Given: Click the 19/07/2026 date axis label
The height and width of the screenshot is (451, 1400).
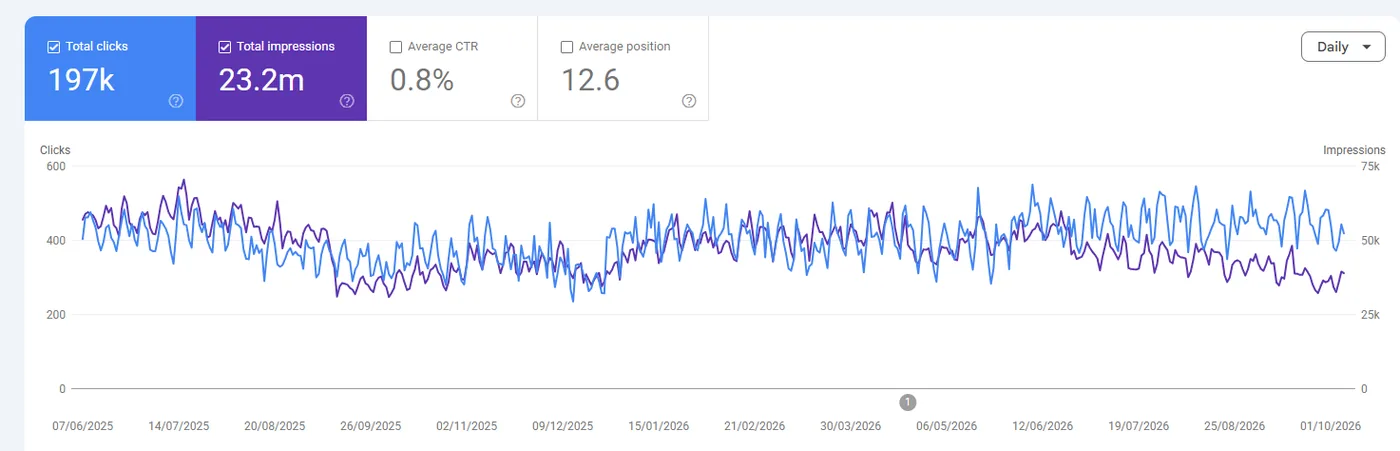Looking at the screenshot, I should pos(1138,426).
